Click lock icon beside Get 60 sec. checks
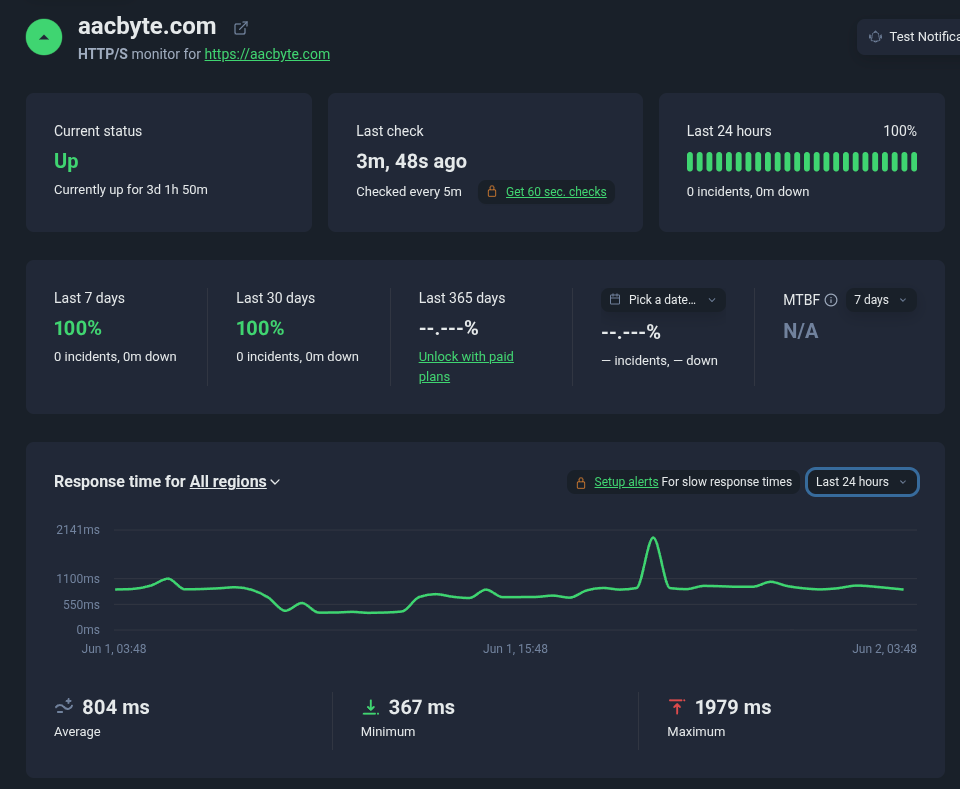The image size is (960, 789). pyautogui.click(x=492, y=192)
